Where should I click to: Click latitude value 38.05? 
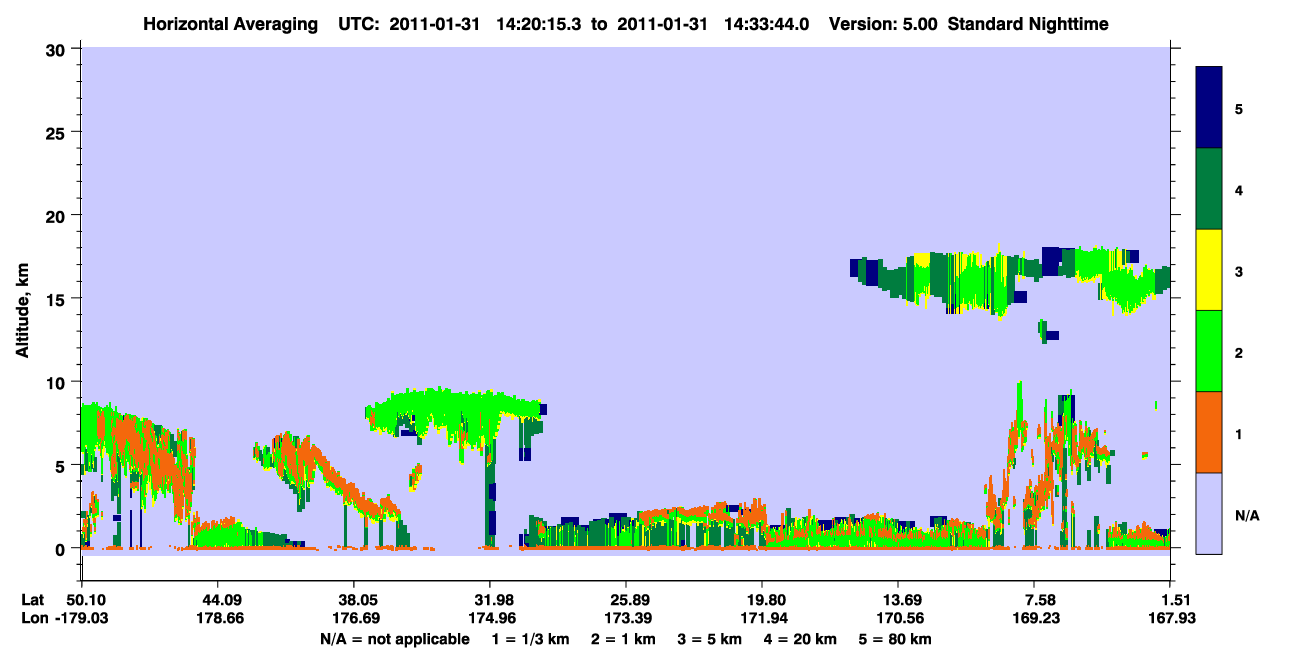click(x=353, y=600)
